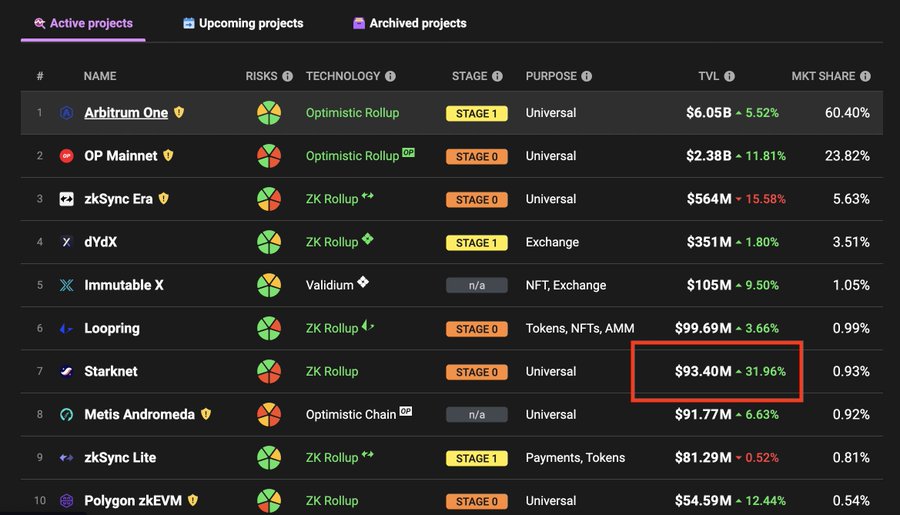Click the Tokens, NFTs, AMM purpose cell

[x=580, y=328]
